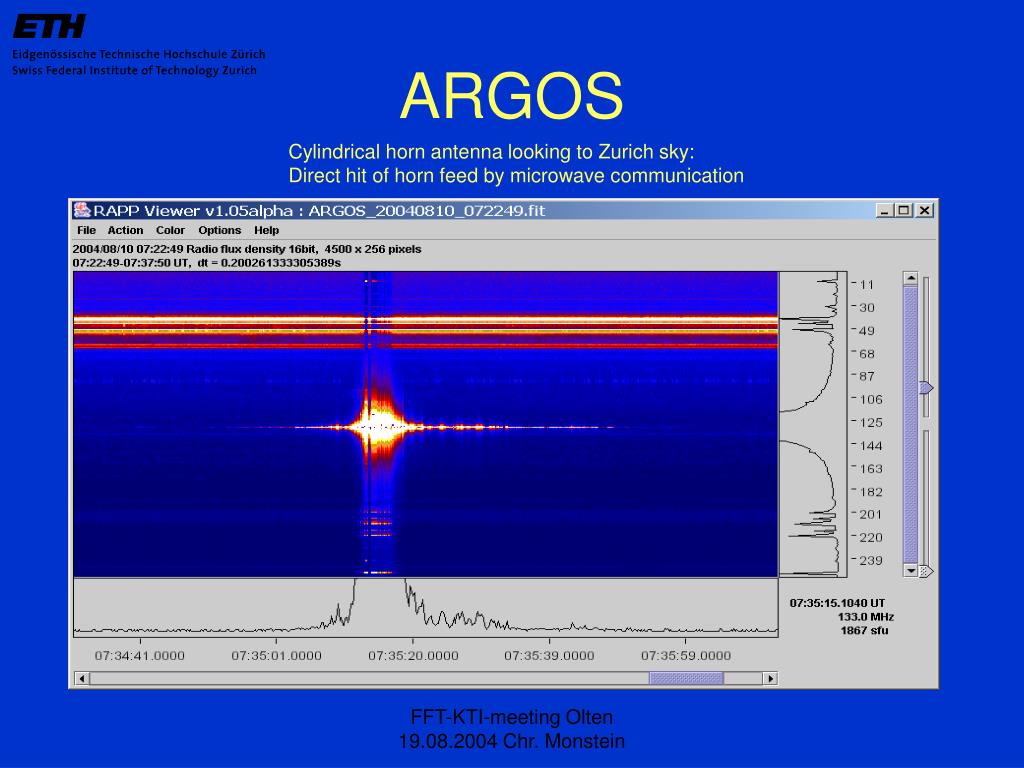
Task: Minimize the RAPP Viewer window
Action: click(x=884, y=210)
